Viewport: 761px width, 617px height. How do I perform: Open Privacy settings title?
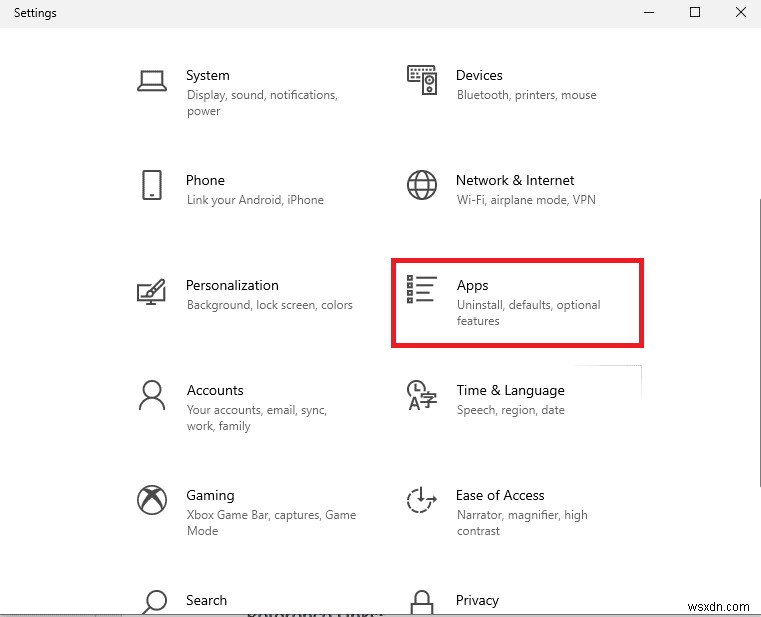pyautogui.click(x=477, y=600)
